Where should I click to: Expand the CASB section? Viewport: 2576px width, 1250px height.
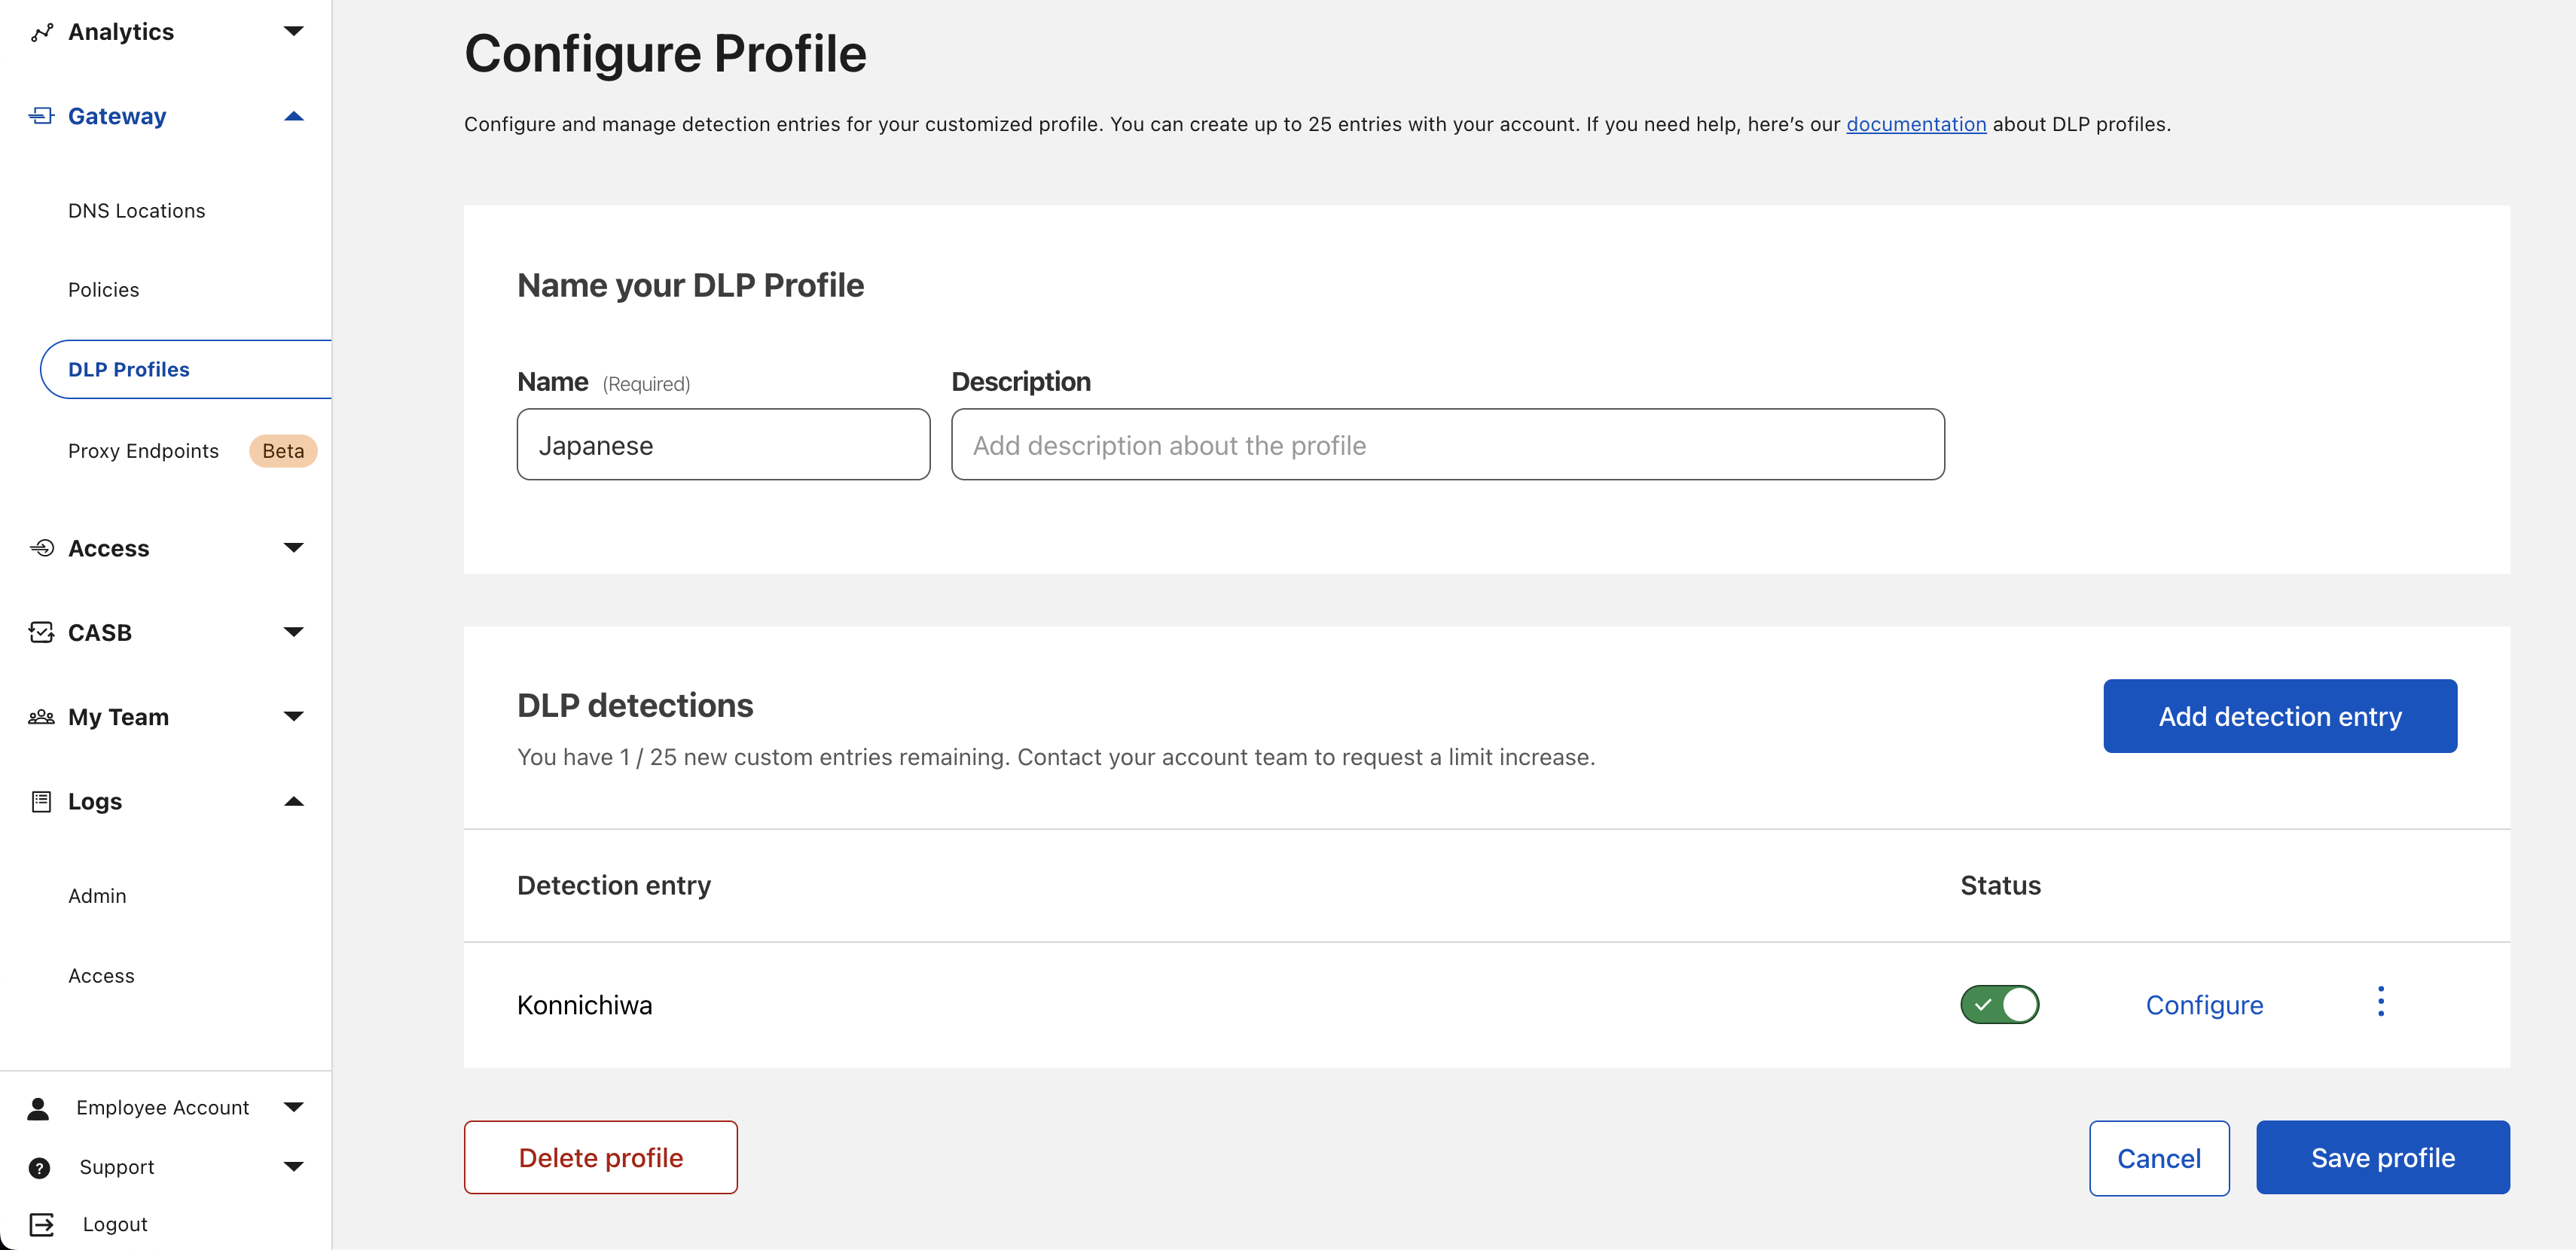(x=293, y=632)
